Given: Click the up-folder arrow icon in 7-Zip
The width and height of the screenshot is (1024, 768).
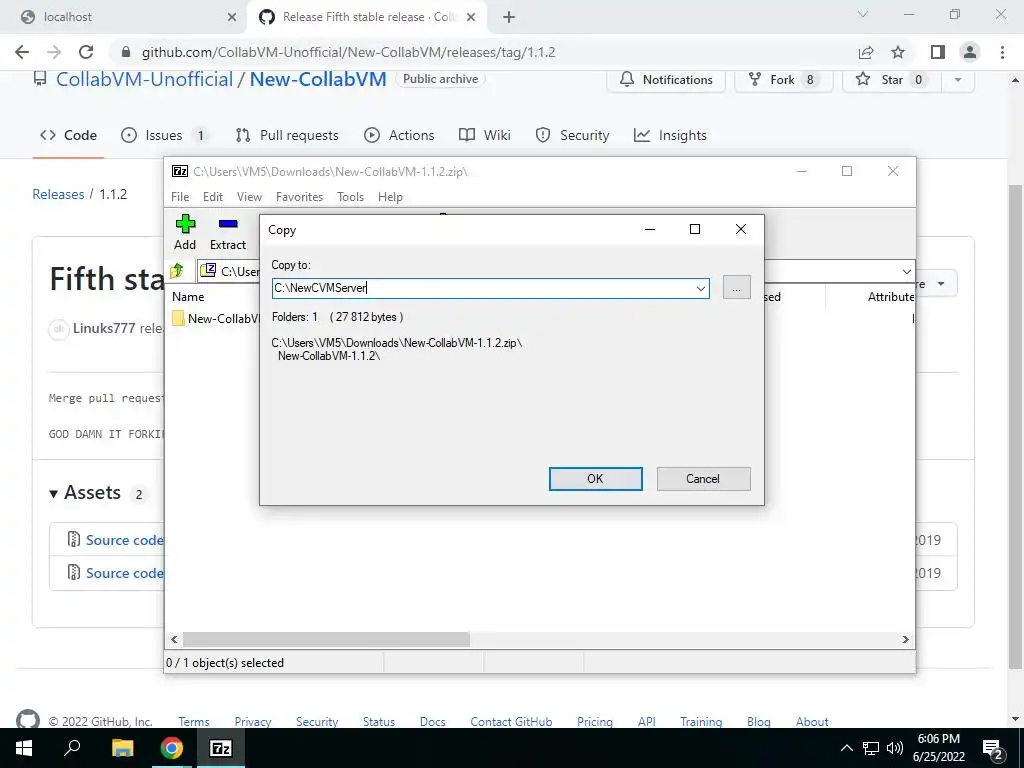Looking at the screenshot, I should coord(177,270).
